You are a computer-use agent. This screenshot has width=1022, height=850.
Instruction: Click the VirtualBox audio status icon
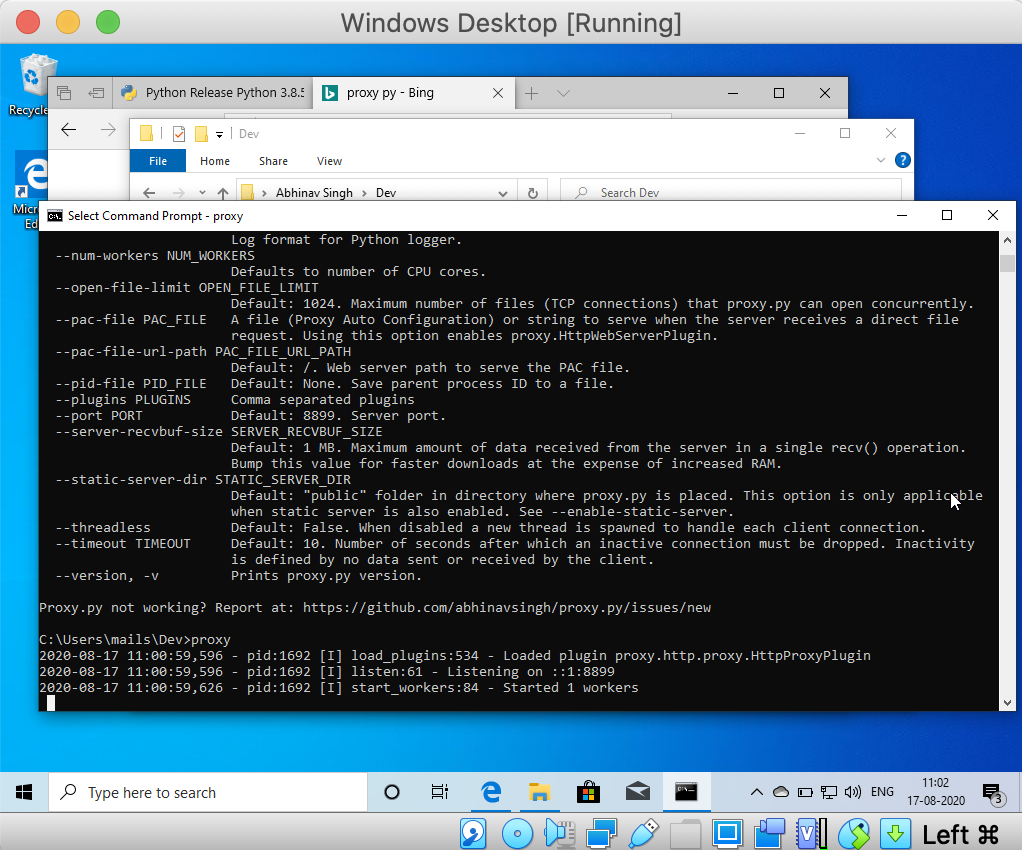(558, 832)
